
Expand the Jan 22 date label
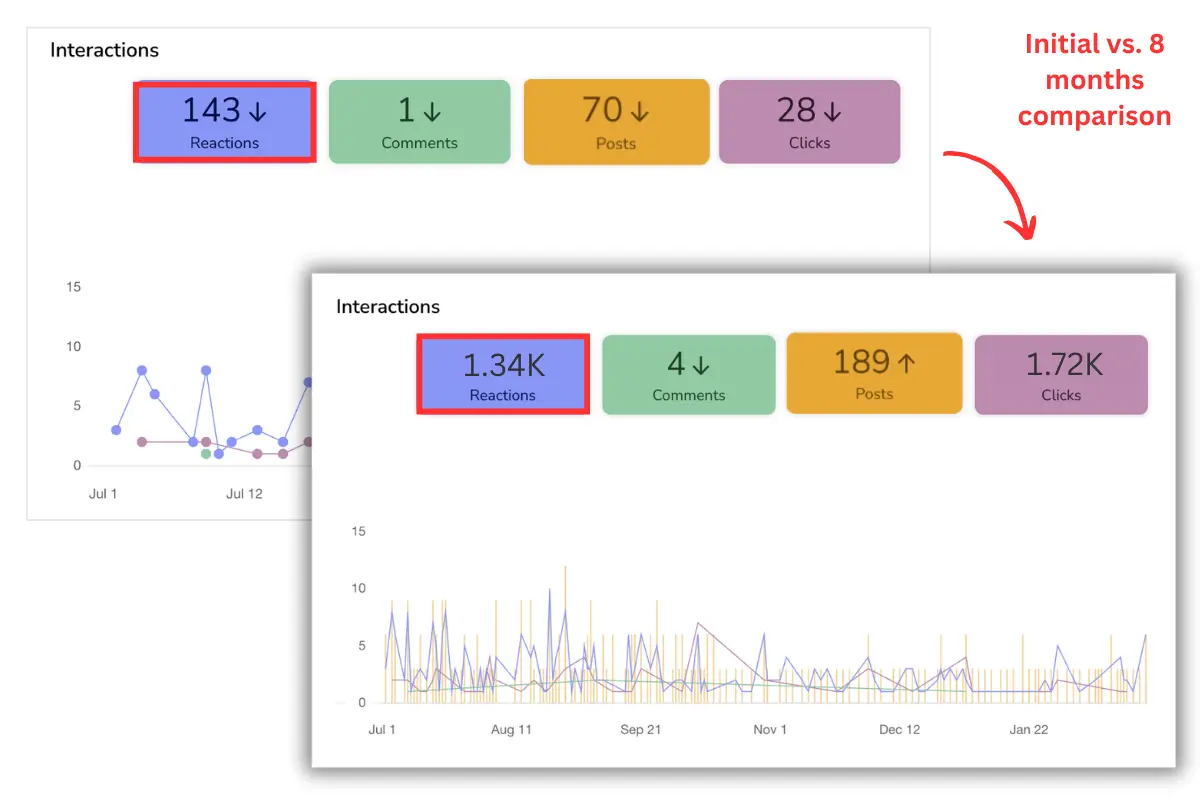pyautogui.click(x=1028, y=730)
